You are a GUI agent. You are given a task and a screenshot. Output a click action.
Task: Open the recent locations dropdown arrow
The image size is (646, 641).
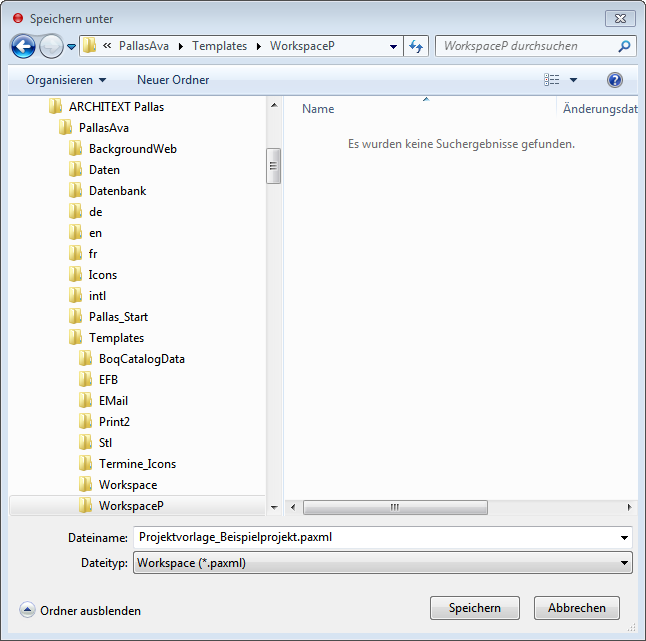[x=71, y=47]
